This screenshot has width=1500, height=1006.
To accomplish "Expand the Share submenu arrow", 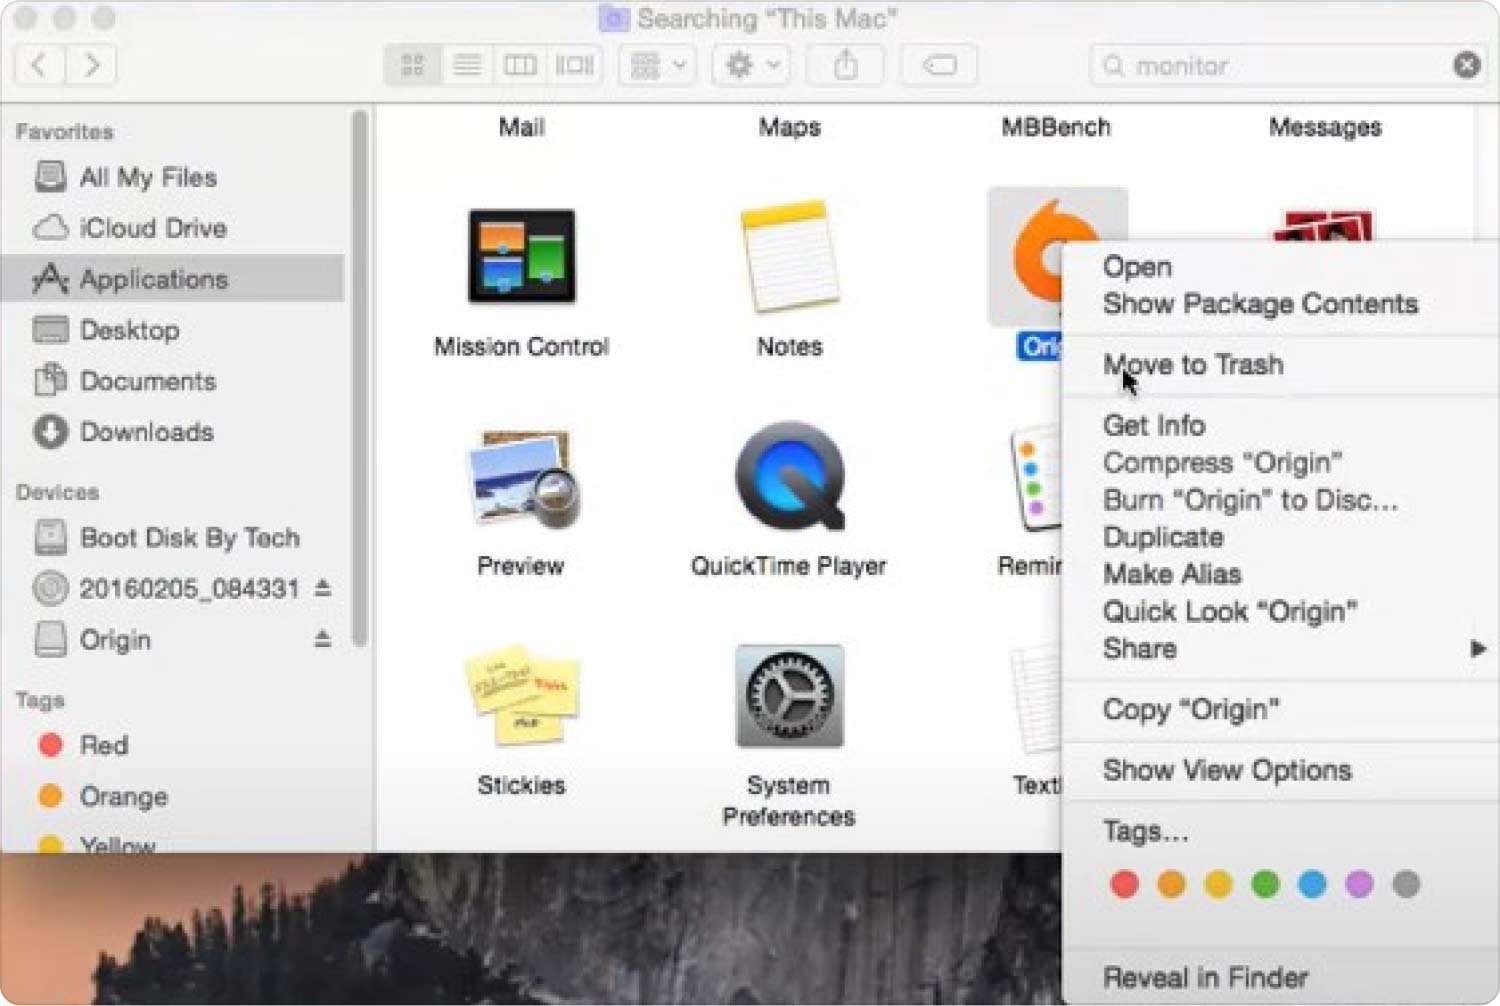I will [x=1477, y=649].
